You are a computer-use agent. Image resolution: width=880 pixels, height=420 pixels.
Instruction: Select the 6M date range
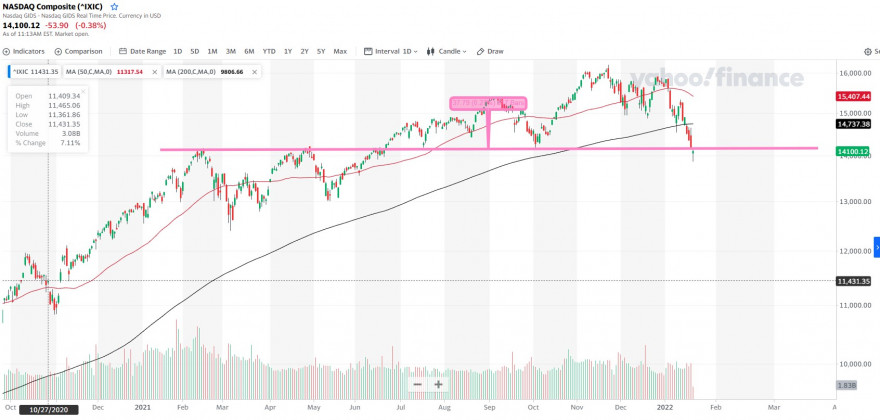coord(249,51)
